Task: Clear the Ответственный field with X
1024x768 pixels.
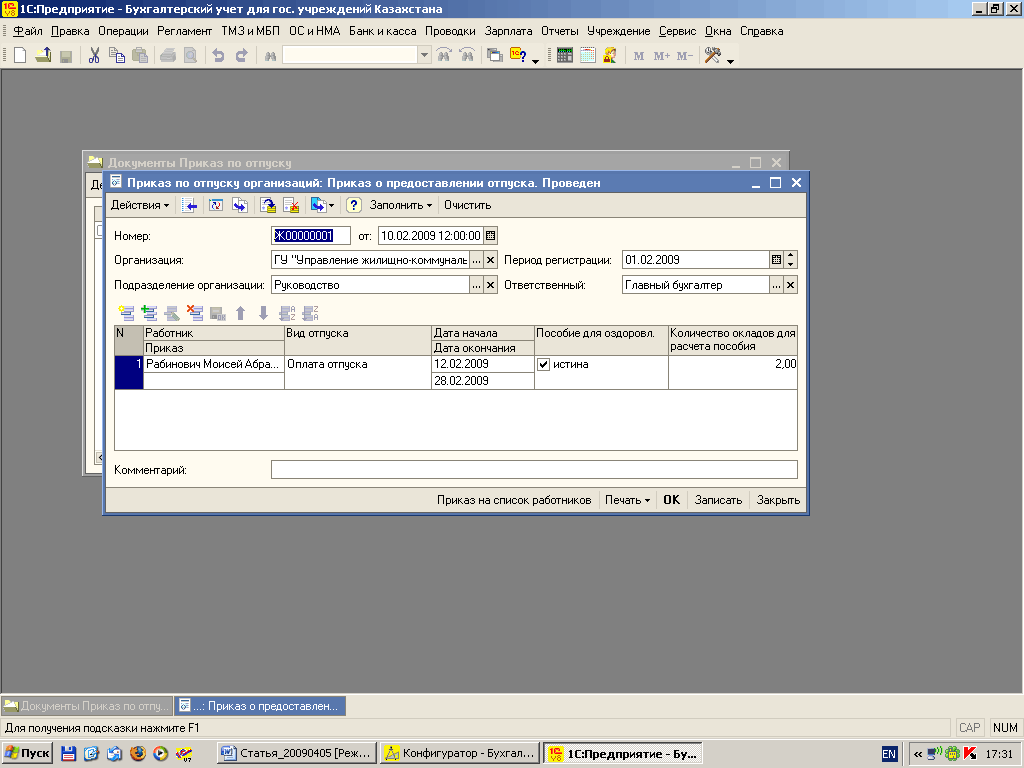Action: 790,285
